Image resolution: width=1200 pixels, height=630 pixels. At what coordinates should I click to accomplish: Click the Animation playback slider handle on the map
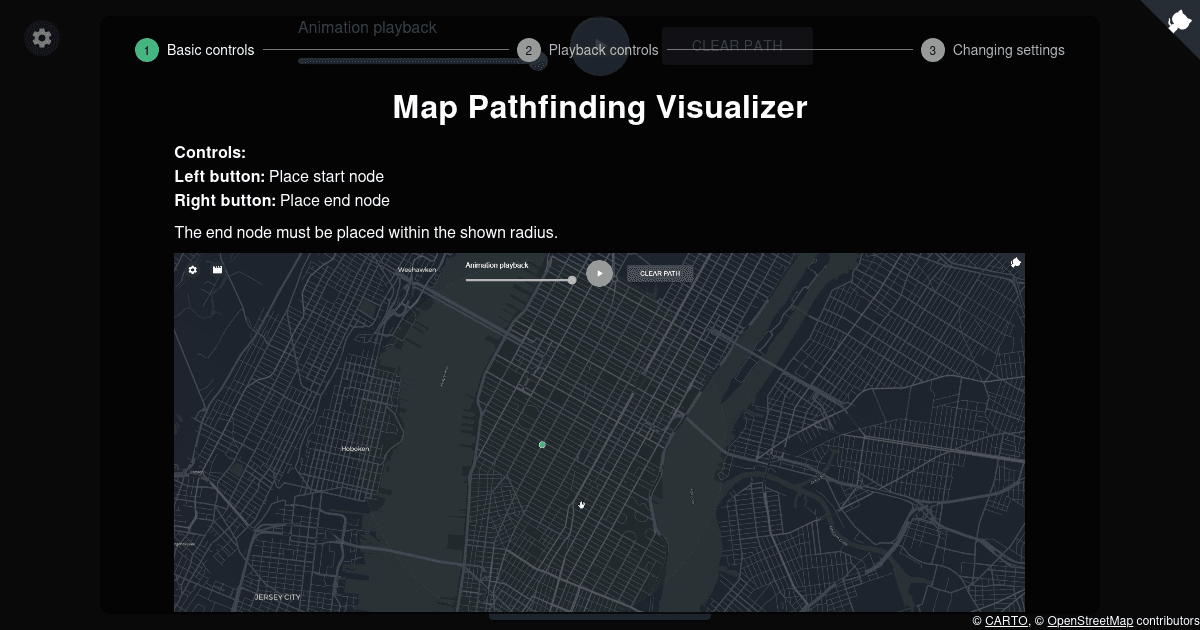pos(571,280)
